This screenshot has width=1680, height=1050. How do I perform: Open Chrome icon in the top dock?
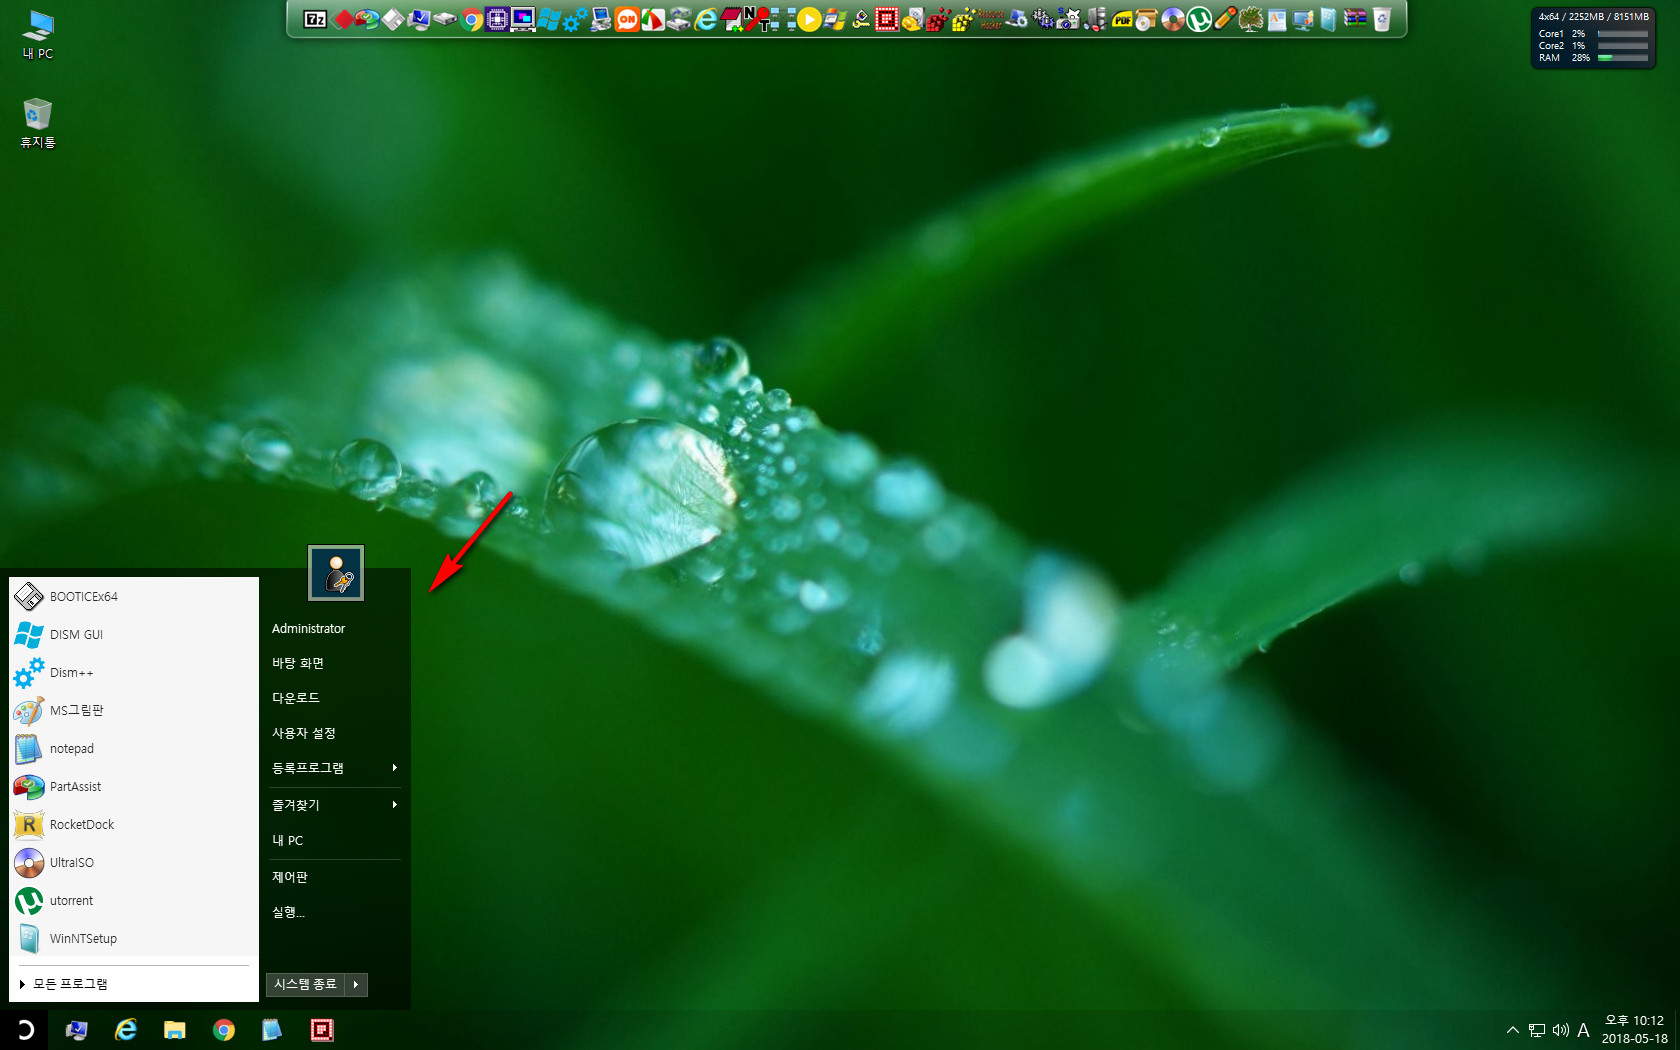coord(471,19)
